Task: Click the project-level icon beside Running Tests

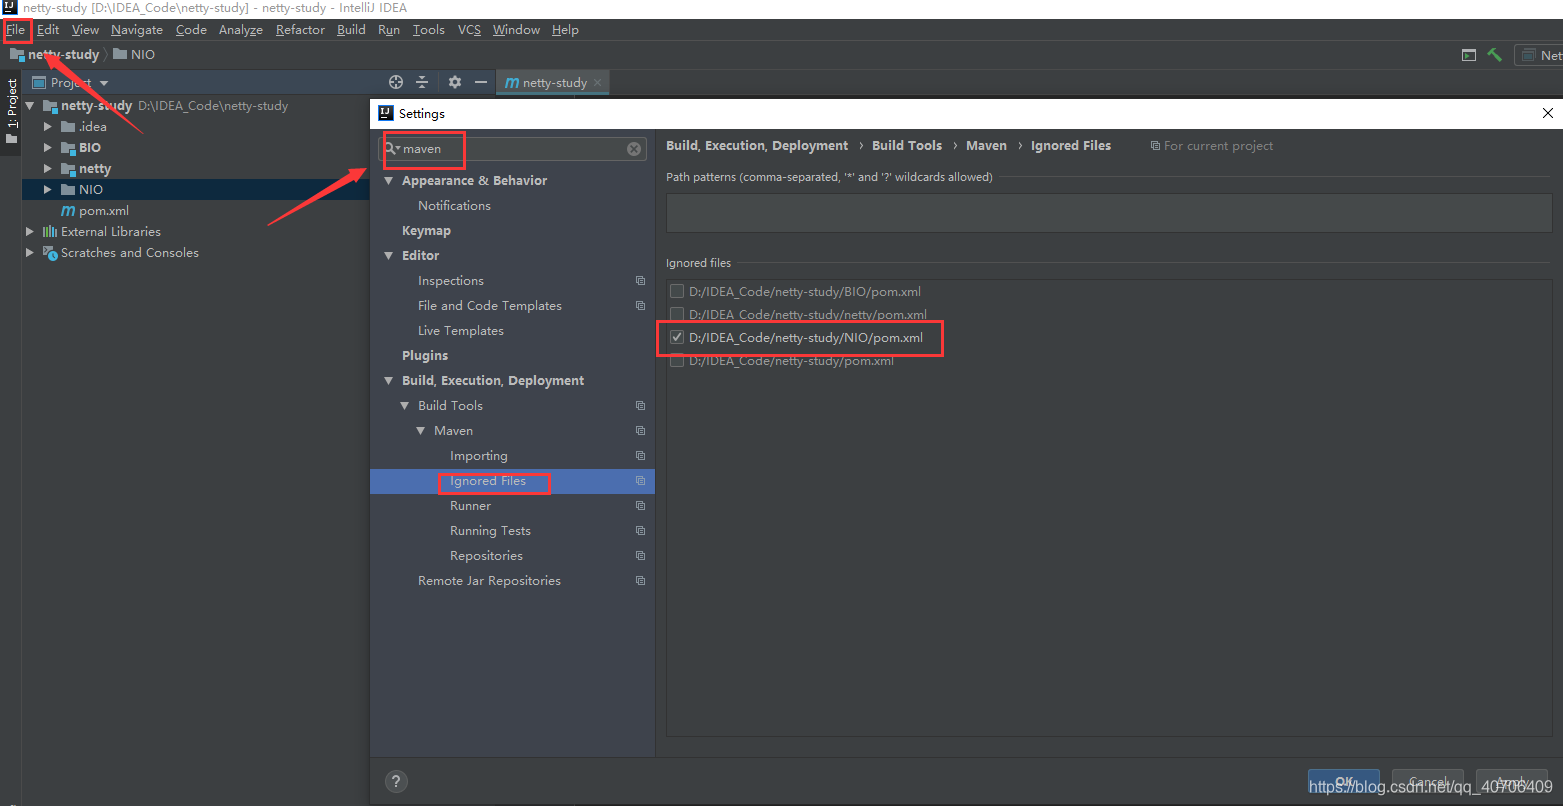Action: pos(640,531)
